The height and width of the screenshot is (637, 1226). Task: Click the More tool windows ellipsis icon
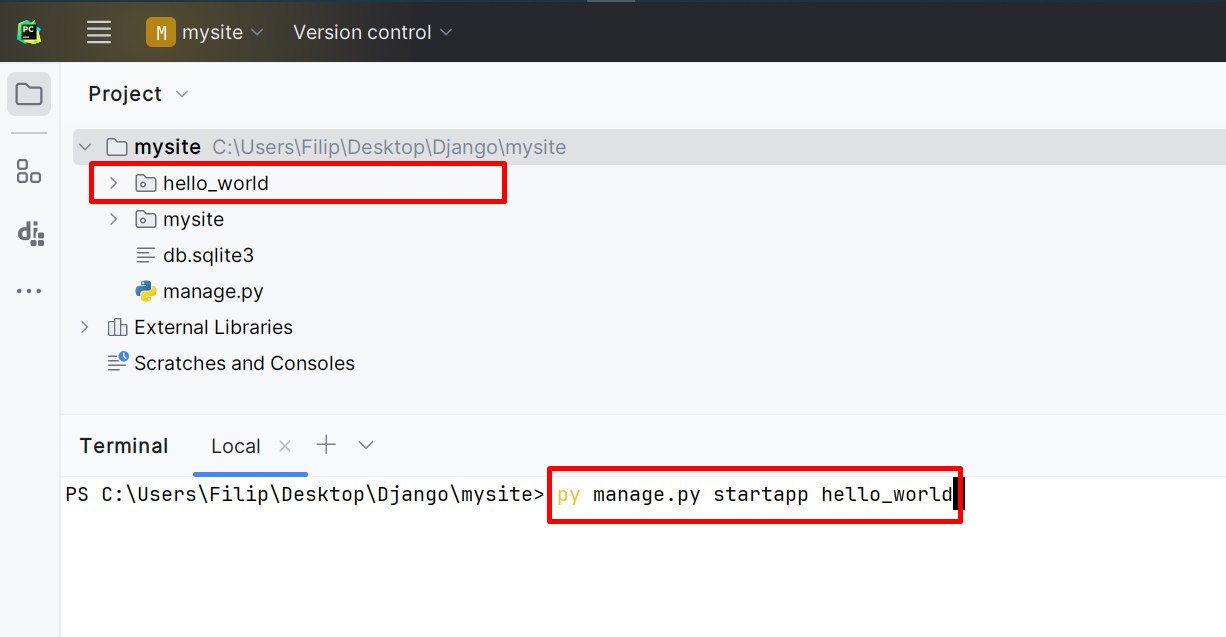click(28, 291)
